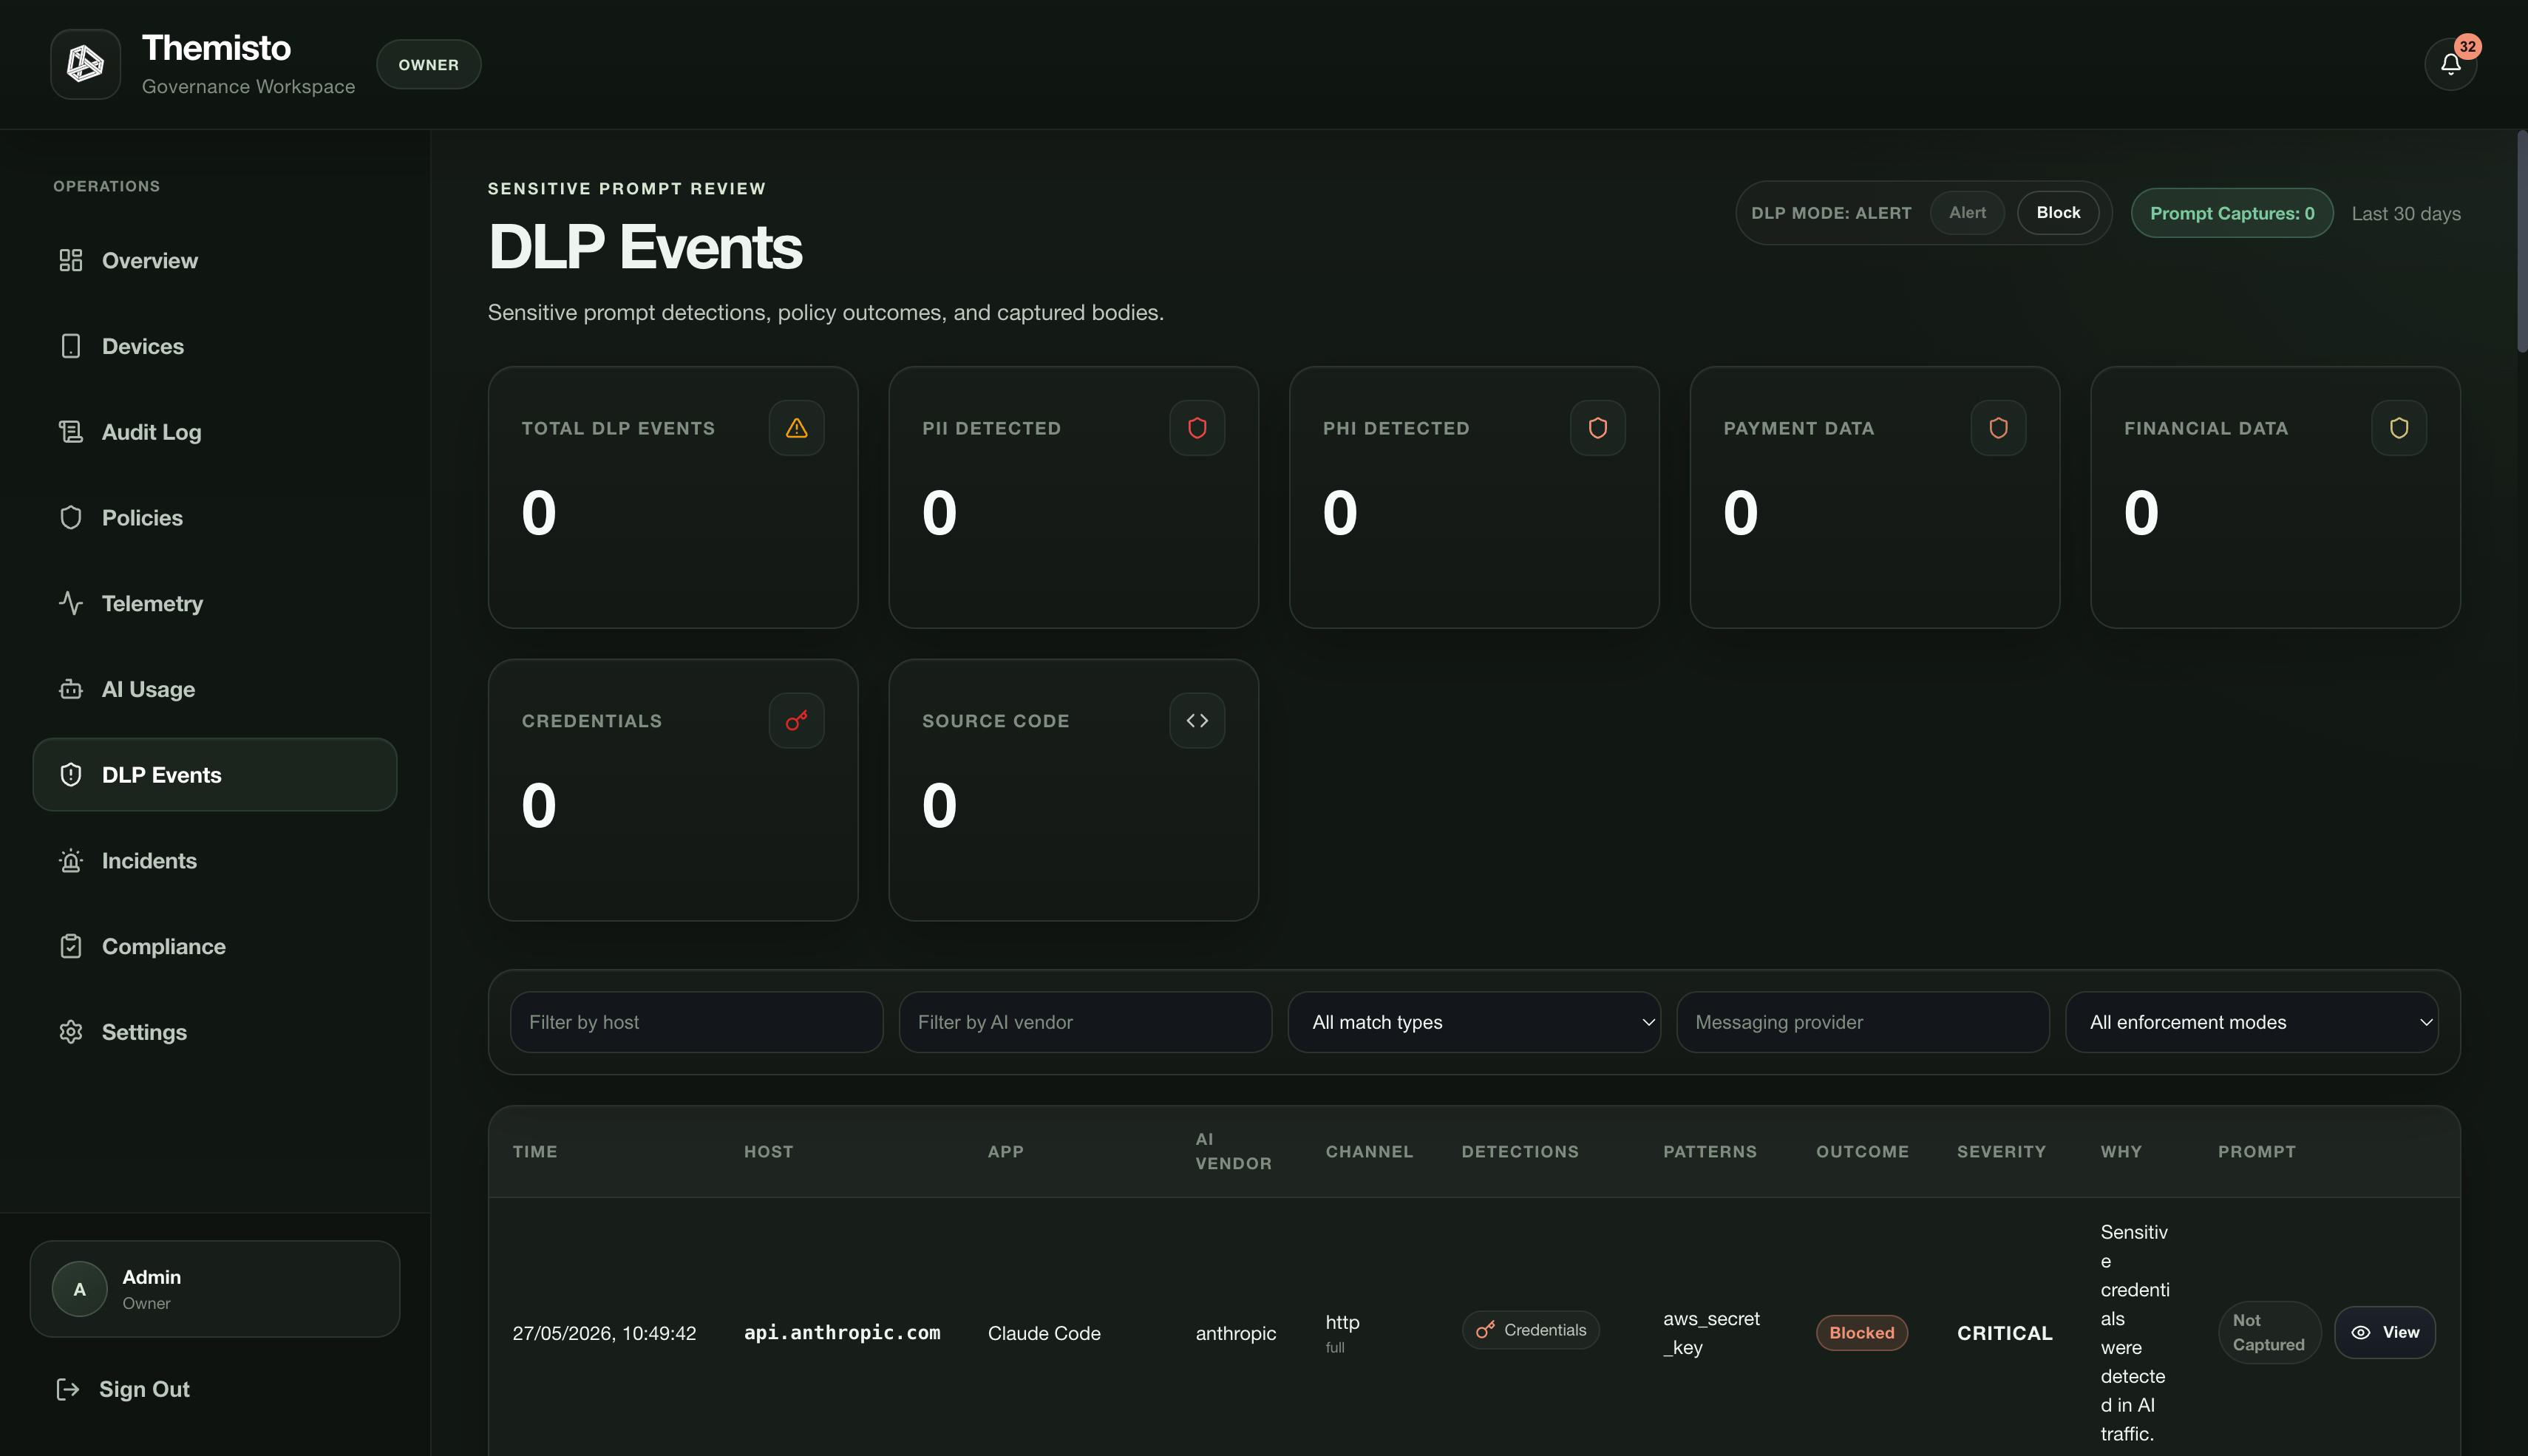Viewport: 2528px width, 1456px height.
Task: Click the Prompt Captures: 0 badge
Action: click(x=2231, y=213)
